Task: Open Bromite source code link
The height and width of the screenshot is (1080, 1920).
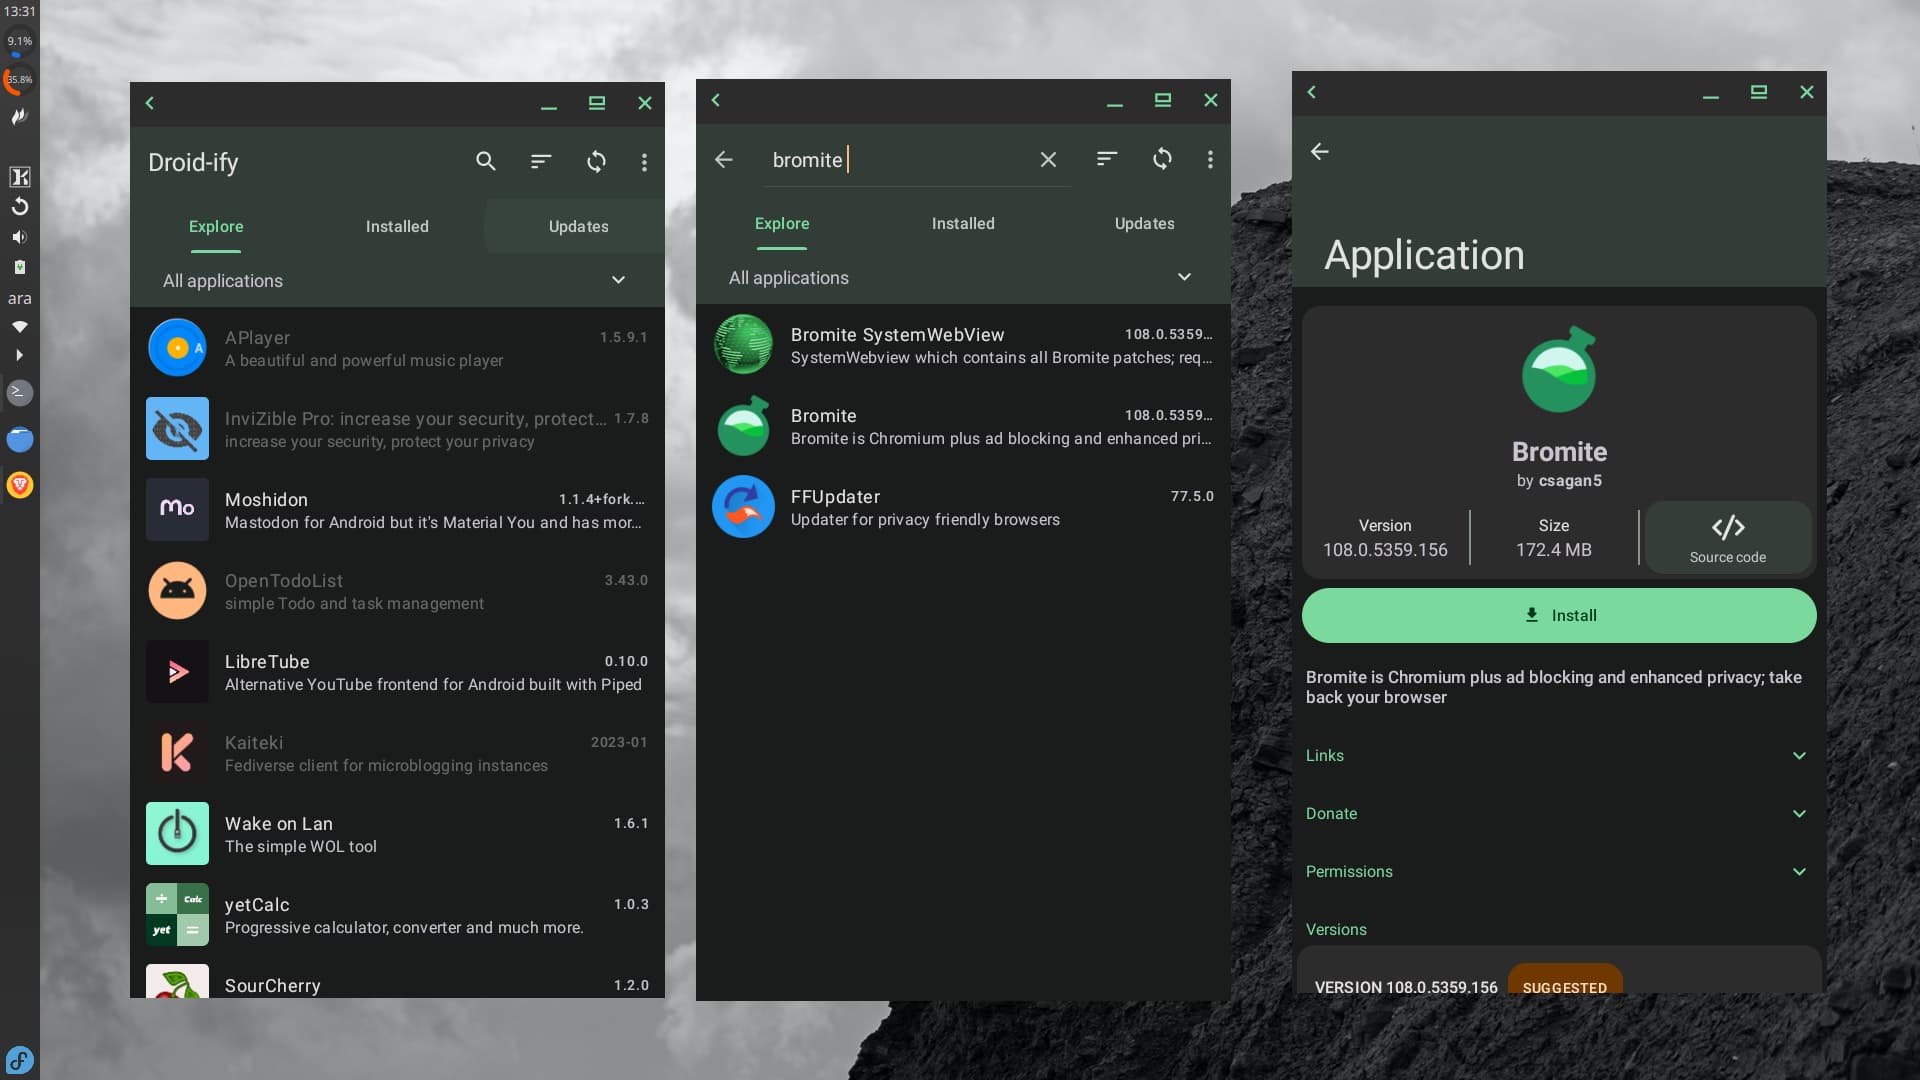Action: point(1727,538)
